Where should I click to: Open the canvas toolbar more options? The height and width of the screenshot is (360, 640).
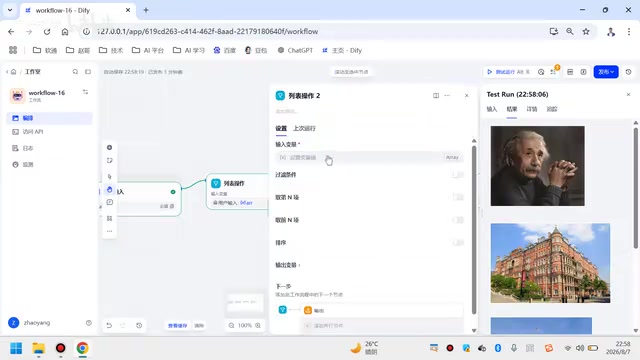pyautogui.click(x=109, y=231)
